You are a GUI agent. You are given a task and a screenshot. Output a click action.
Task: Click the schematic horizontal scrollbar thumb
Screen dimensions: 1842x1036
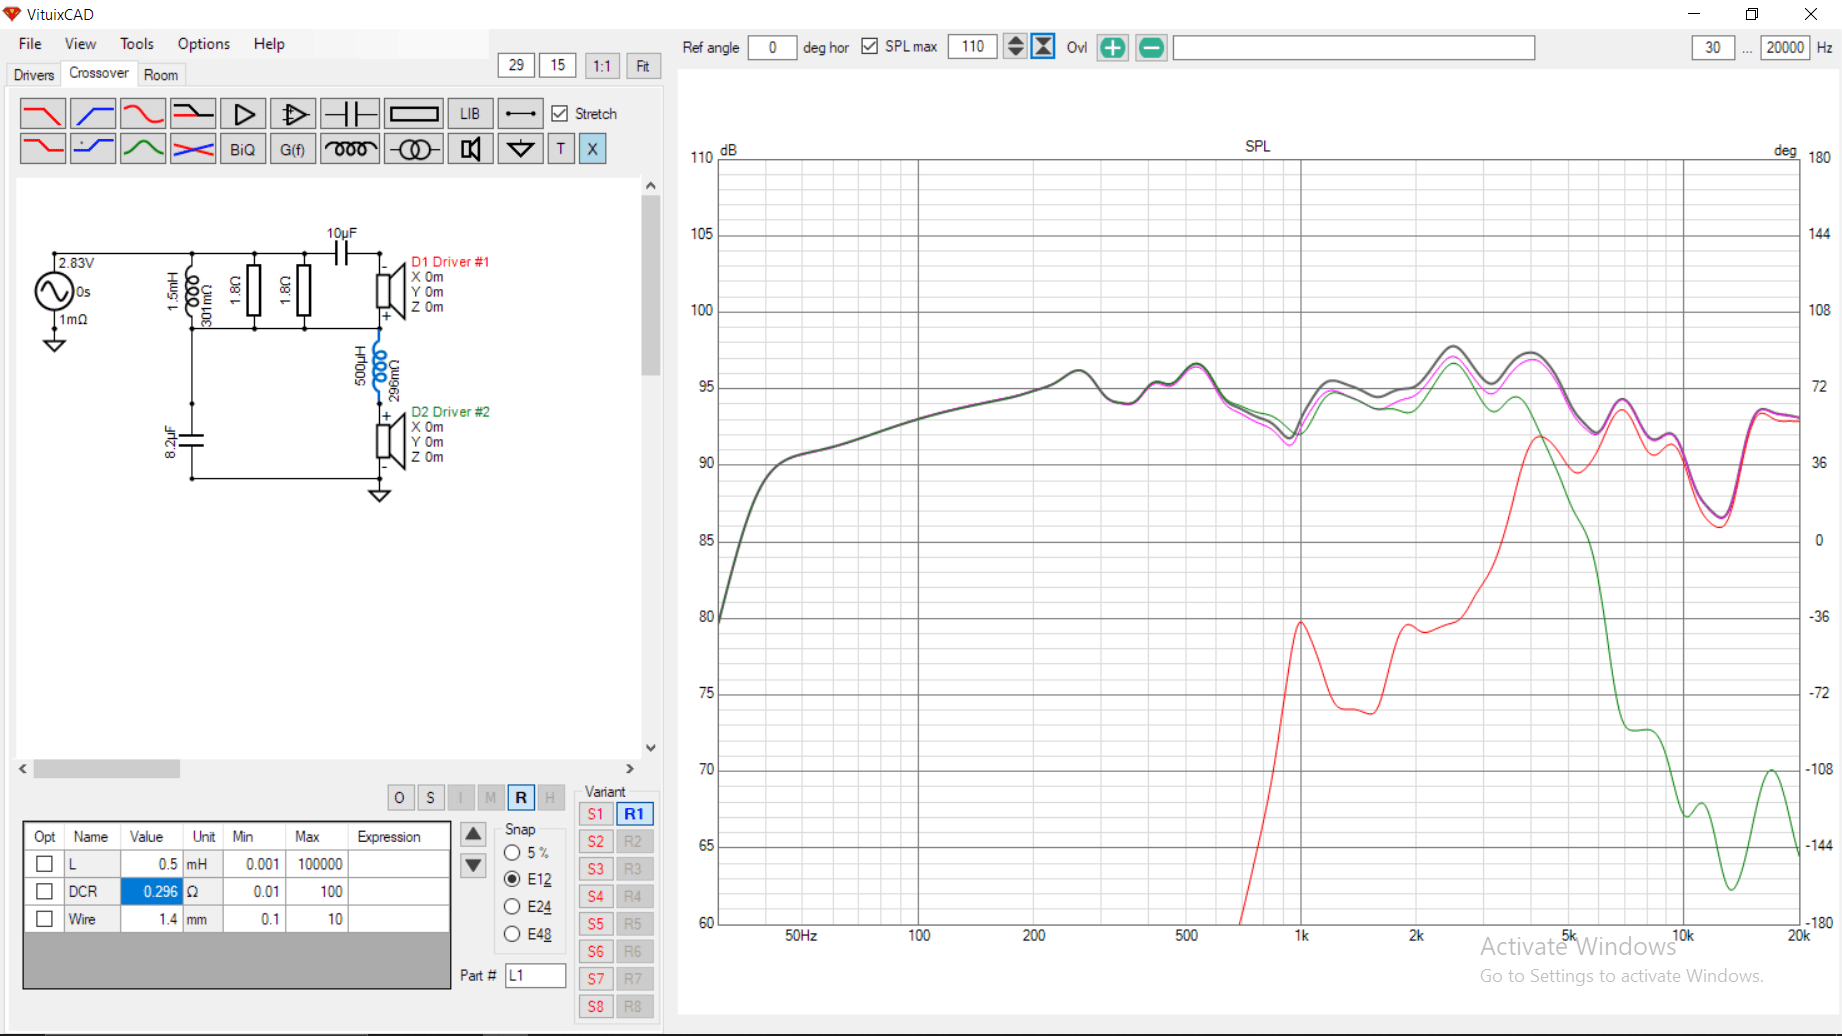pyautogui.click(x=107, y=769)
